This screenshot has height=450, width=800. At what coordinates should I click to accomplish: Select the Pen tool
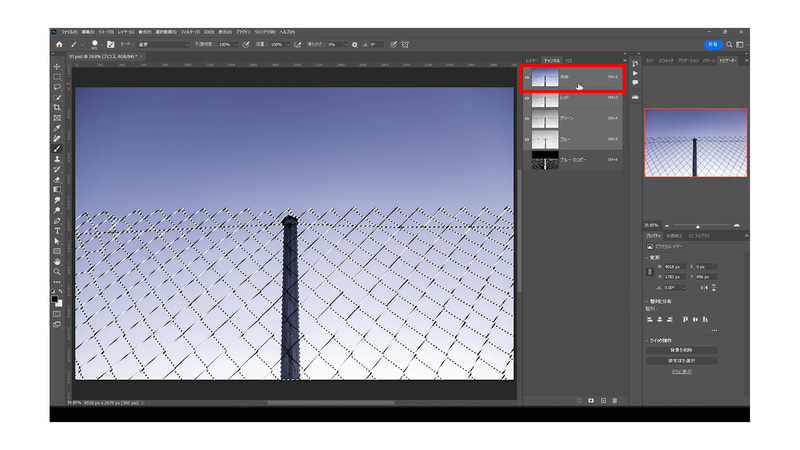coord(57,220)
